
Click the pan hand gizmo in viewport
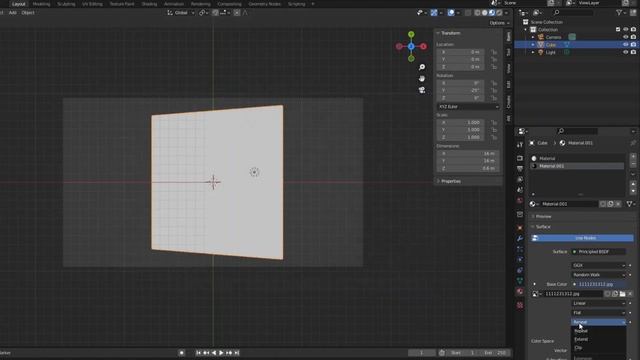click(422, 78)
